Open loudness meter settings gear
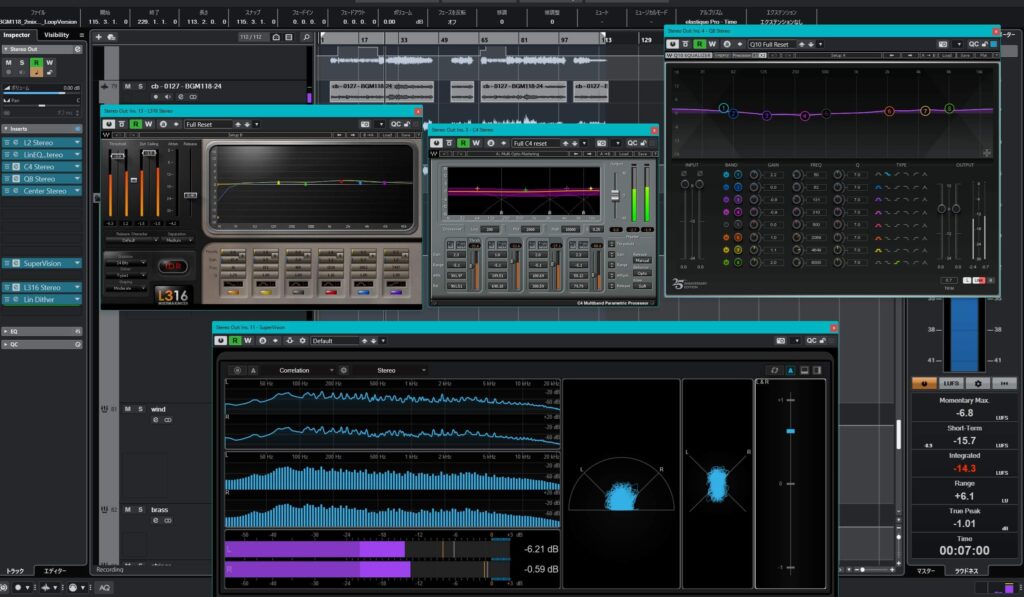The image size is (1024, 597). [x=977, y=383]
